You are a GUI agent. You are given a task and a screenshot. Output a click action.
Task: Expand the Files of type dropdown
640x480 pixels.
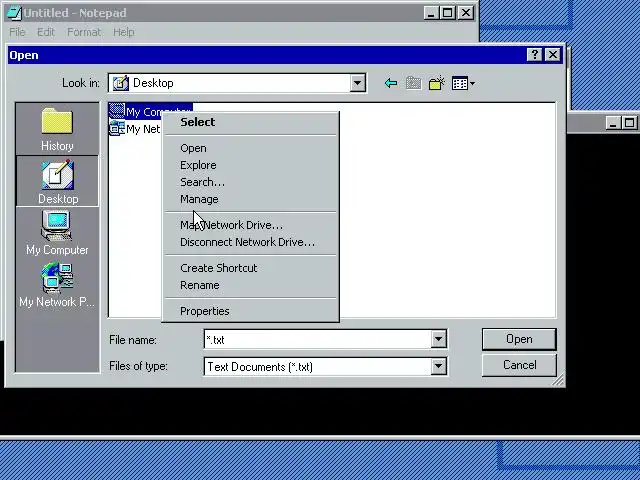[438, 366]
